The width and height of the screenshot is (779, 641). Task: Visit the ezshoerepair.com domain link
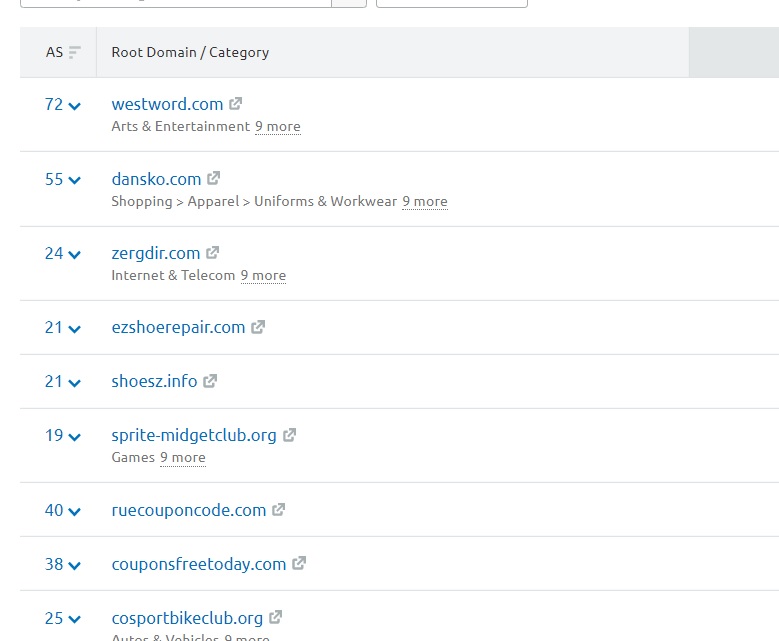tap(178, 327)
